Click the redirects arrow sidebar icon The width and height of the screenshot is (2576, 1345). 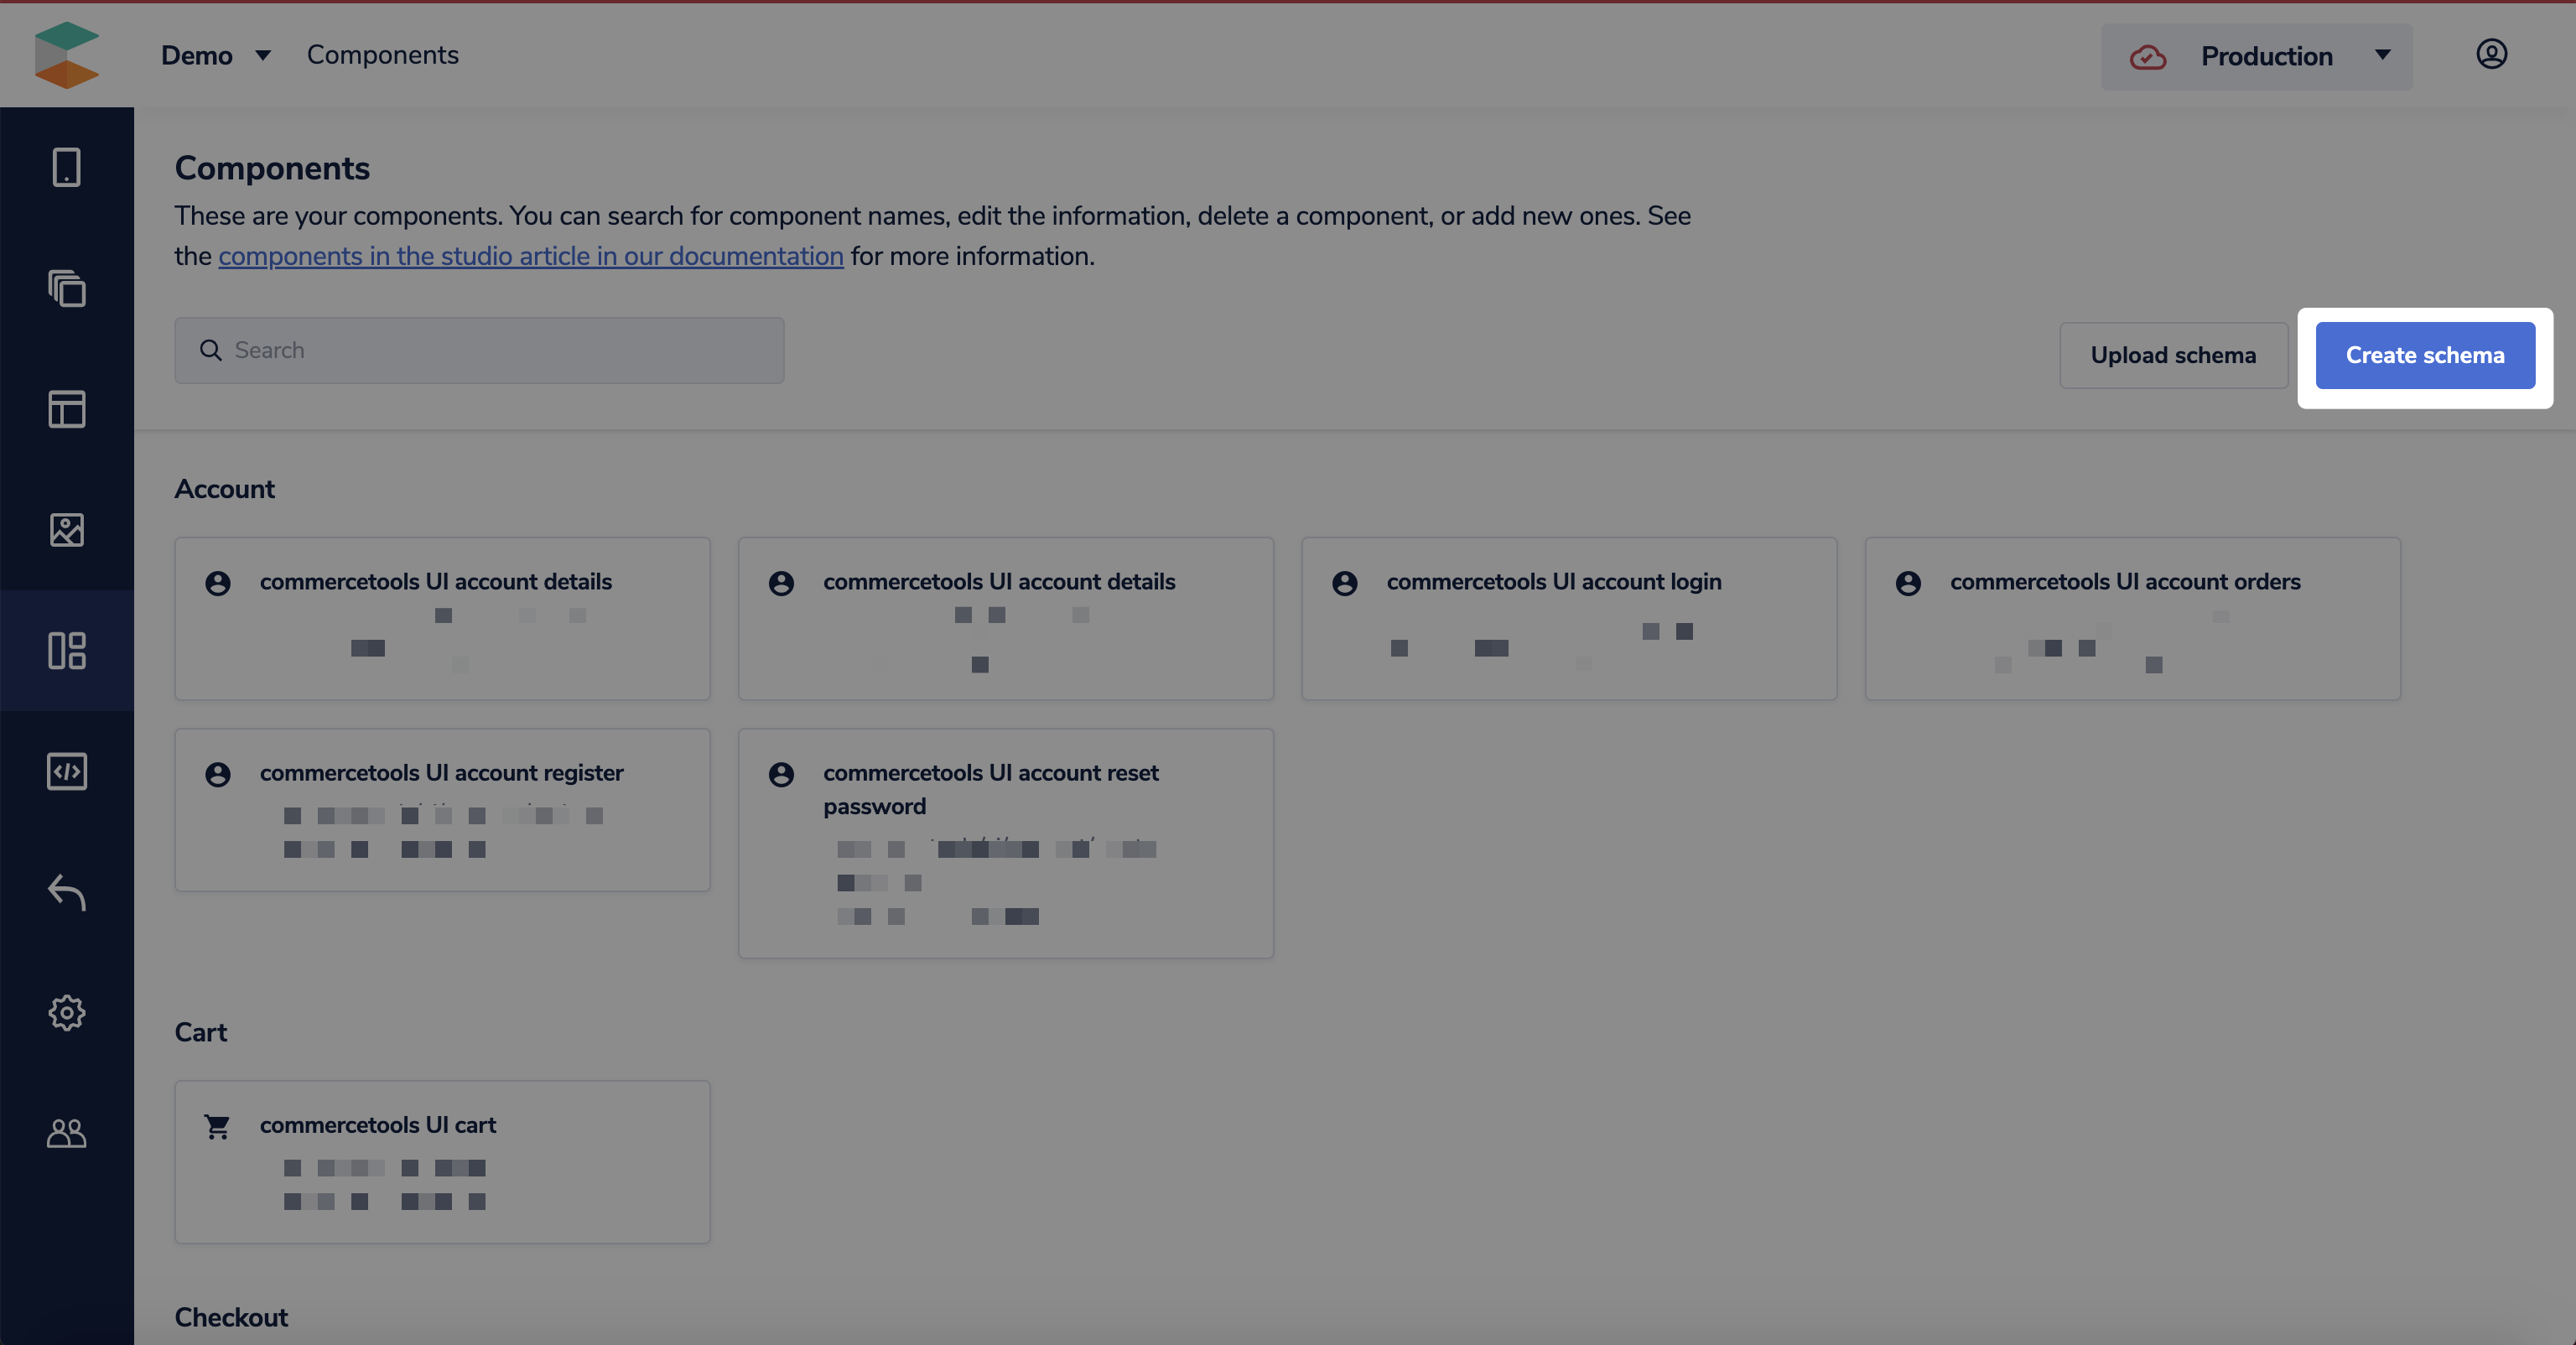pos(66,892)
